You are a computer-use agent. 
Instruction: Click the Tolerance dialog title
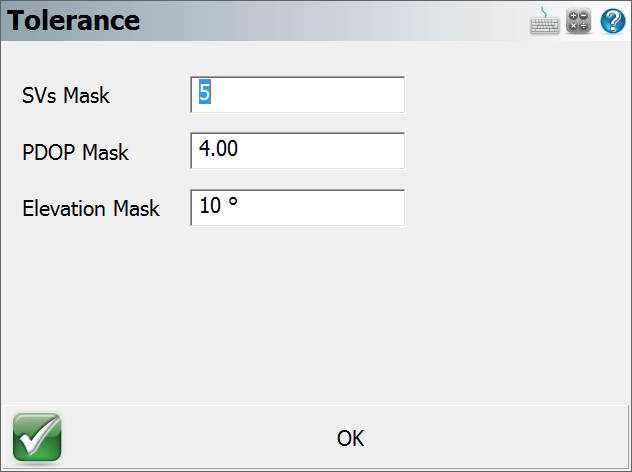pyautogui.click(x=73, y=20)
